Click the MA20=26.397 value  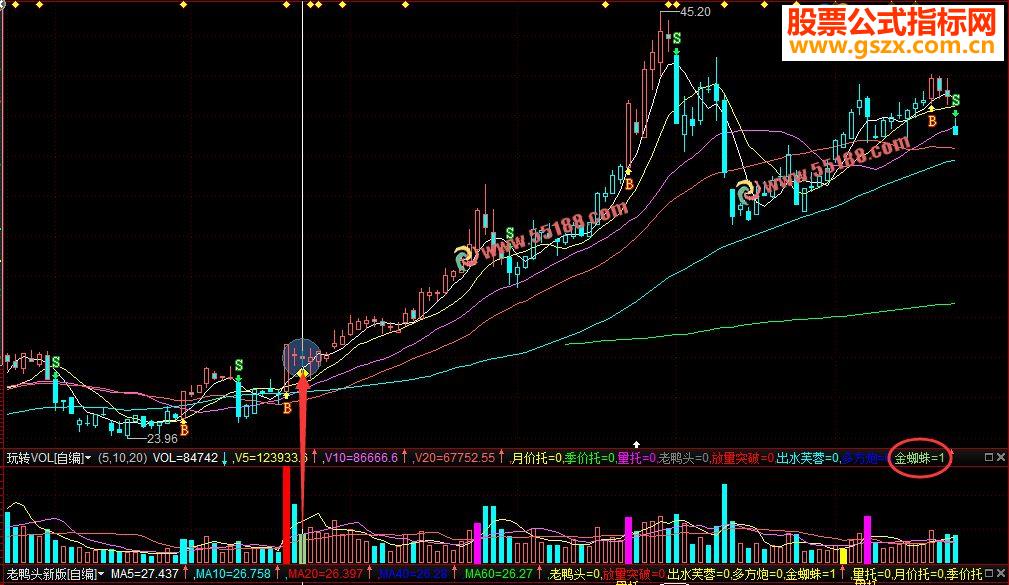coord(325,573)
